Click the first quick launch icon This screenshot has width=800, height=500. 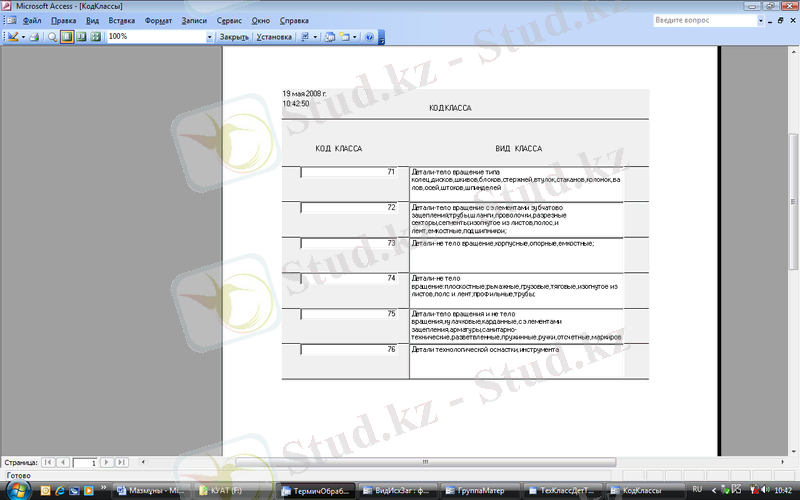[x=45, y=491]
